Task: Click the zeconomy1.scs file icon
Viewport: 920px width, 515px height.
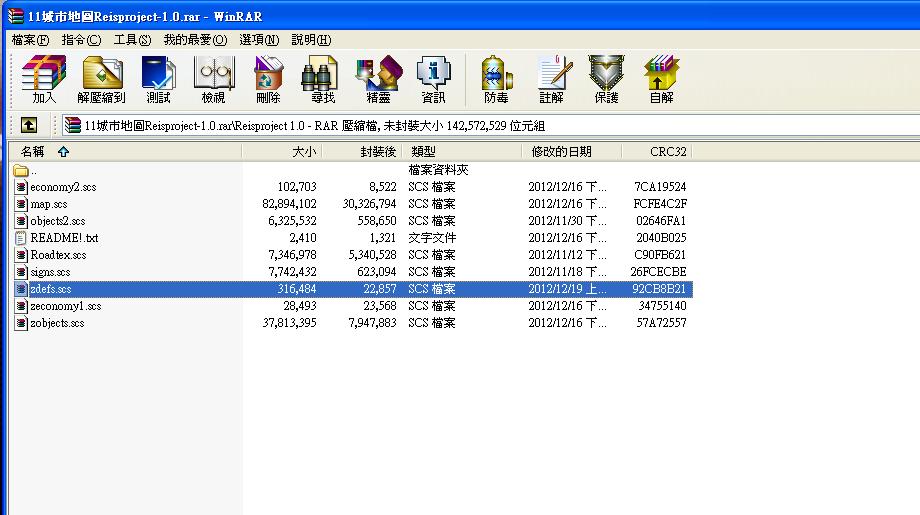Action: 21,306
